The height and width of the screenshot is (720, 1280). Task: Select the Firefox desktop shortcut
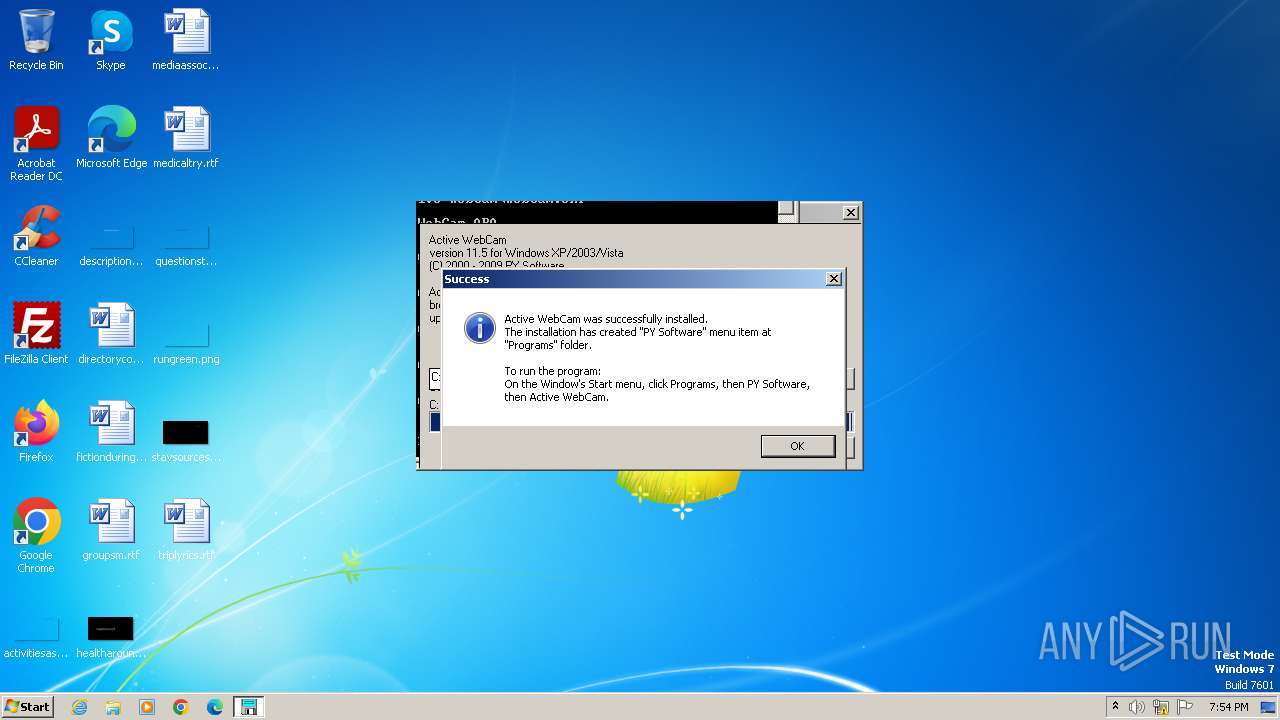pos(36,432)
